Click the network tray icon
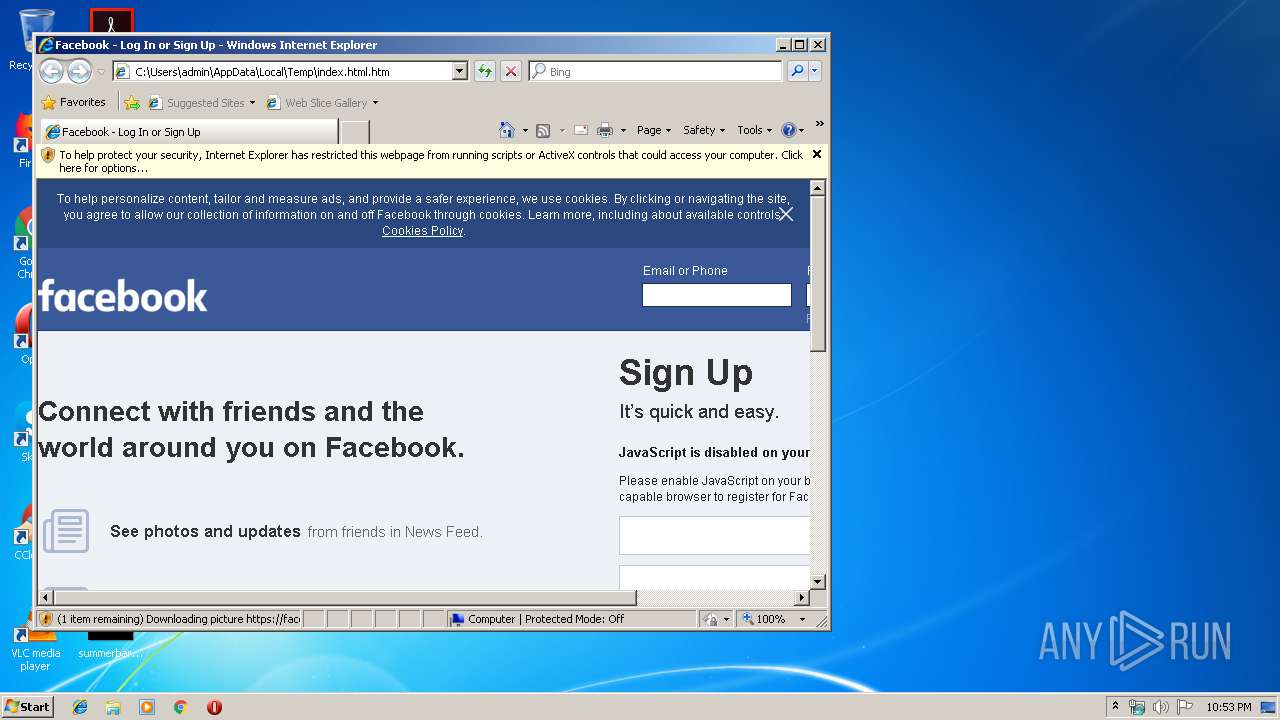Image resolution: width=1280 pixels, height=720 pixels. point(1137,707)
